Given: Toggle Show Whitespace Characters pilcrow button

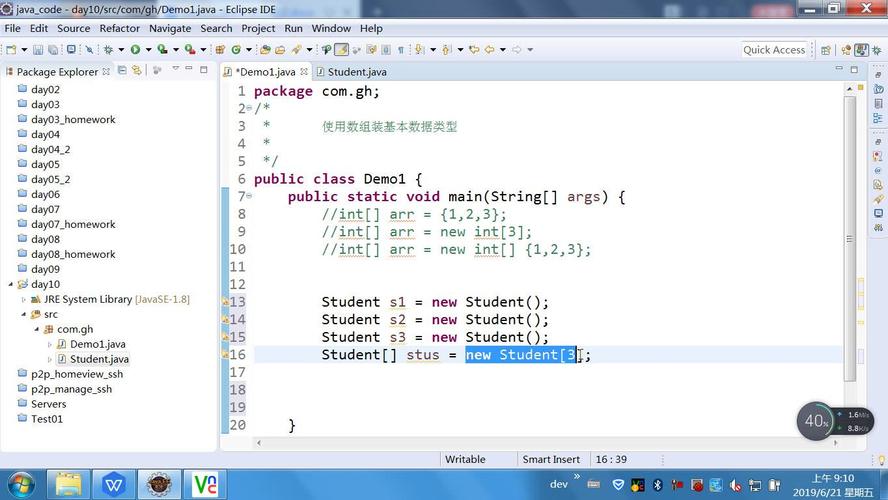Looking at the screenshot, I should (400, 50).
